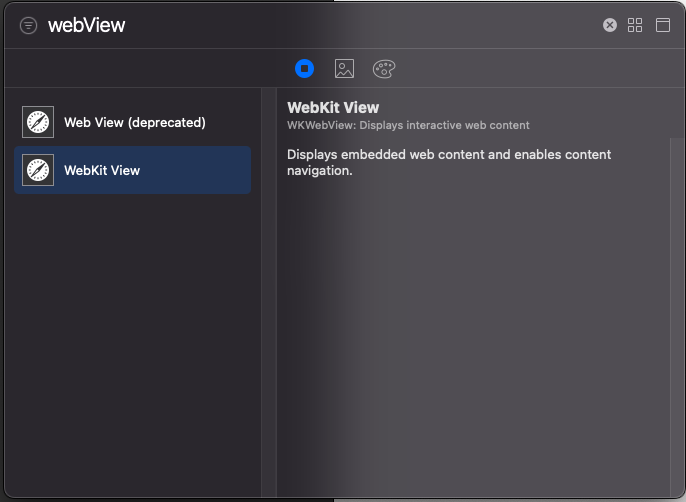Select the WebKit View row

point(133,170)
